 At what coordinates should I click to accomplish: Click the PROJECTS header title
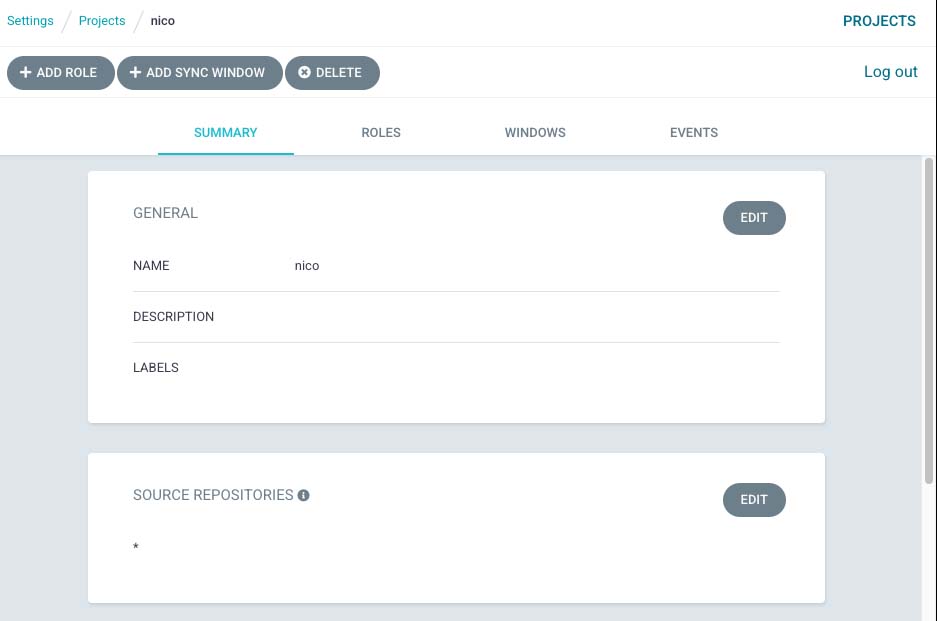point(879,21)
